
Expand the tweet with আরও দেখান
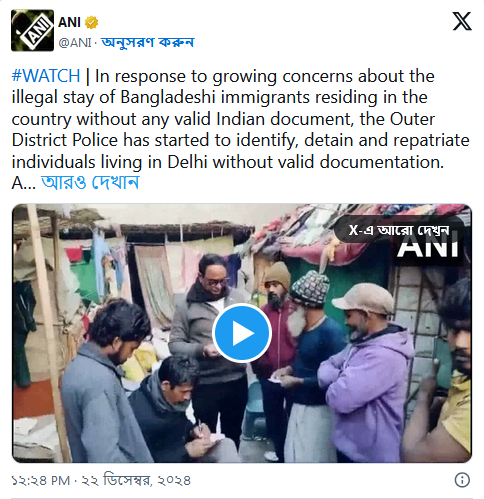click(x=90, y=182)
